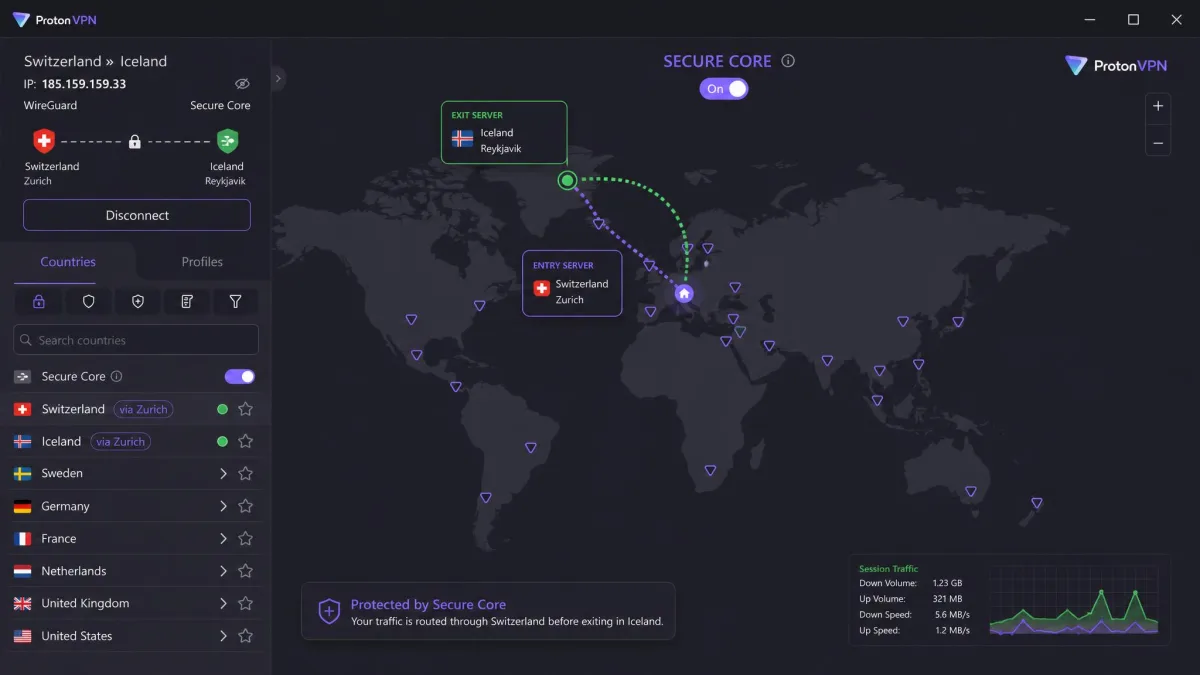Favorite Iceland with the star
The image size is (1200, 675).
pos(245,441)
